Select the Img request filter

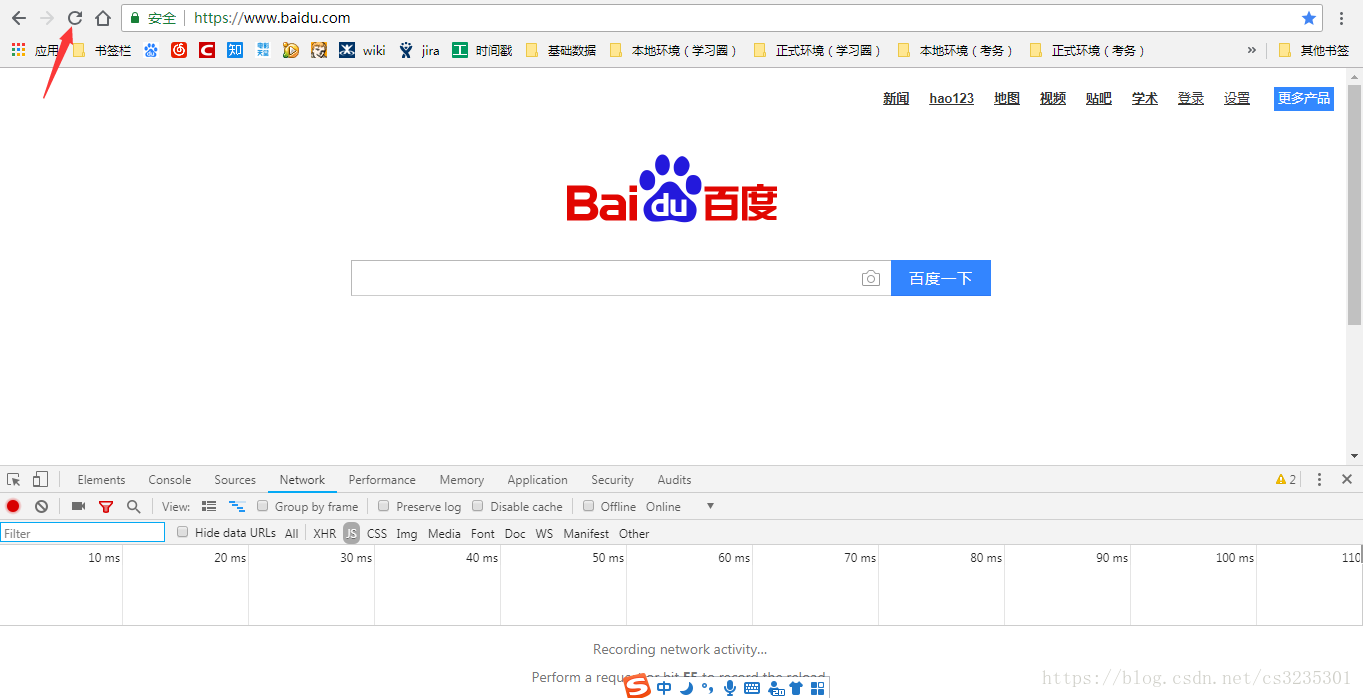click(x=407, y=534)
